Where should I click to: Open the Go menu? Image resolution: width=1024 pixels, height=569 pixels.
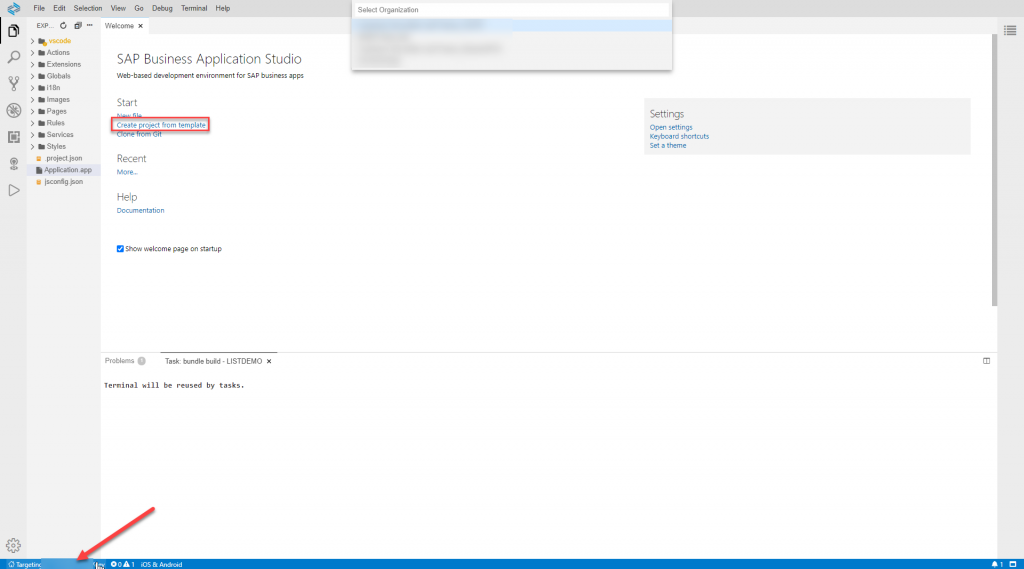tap(138, 8)
